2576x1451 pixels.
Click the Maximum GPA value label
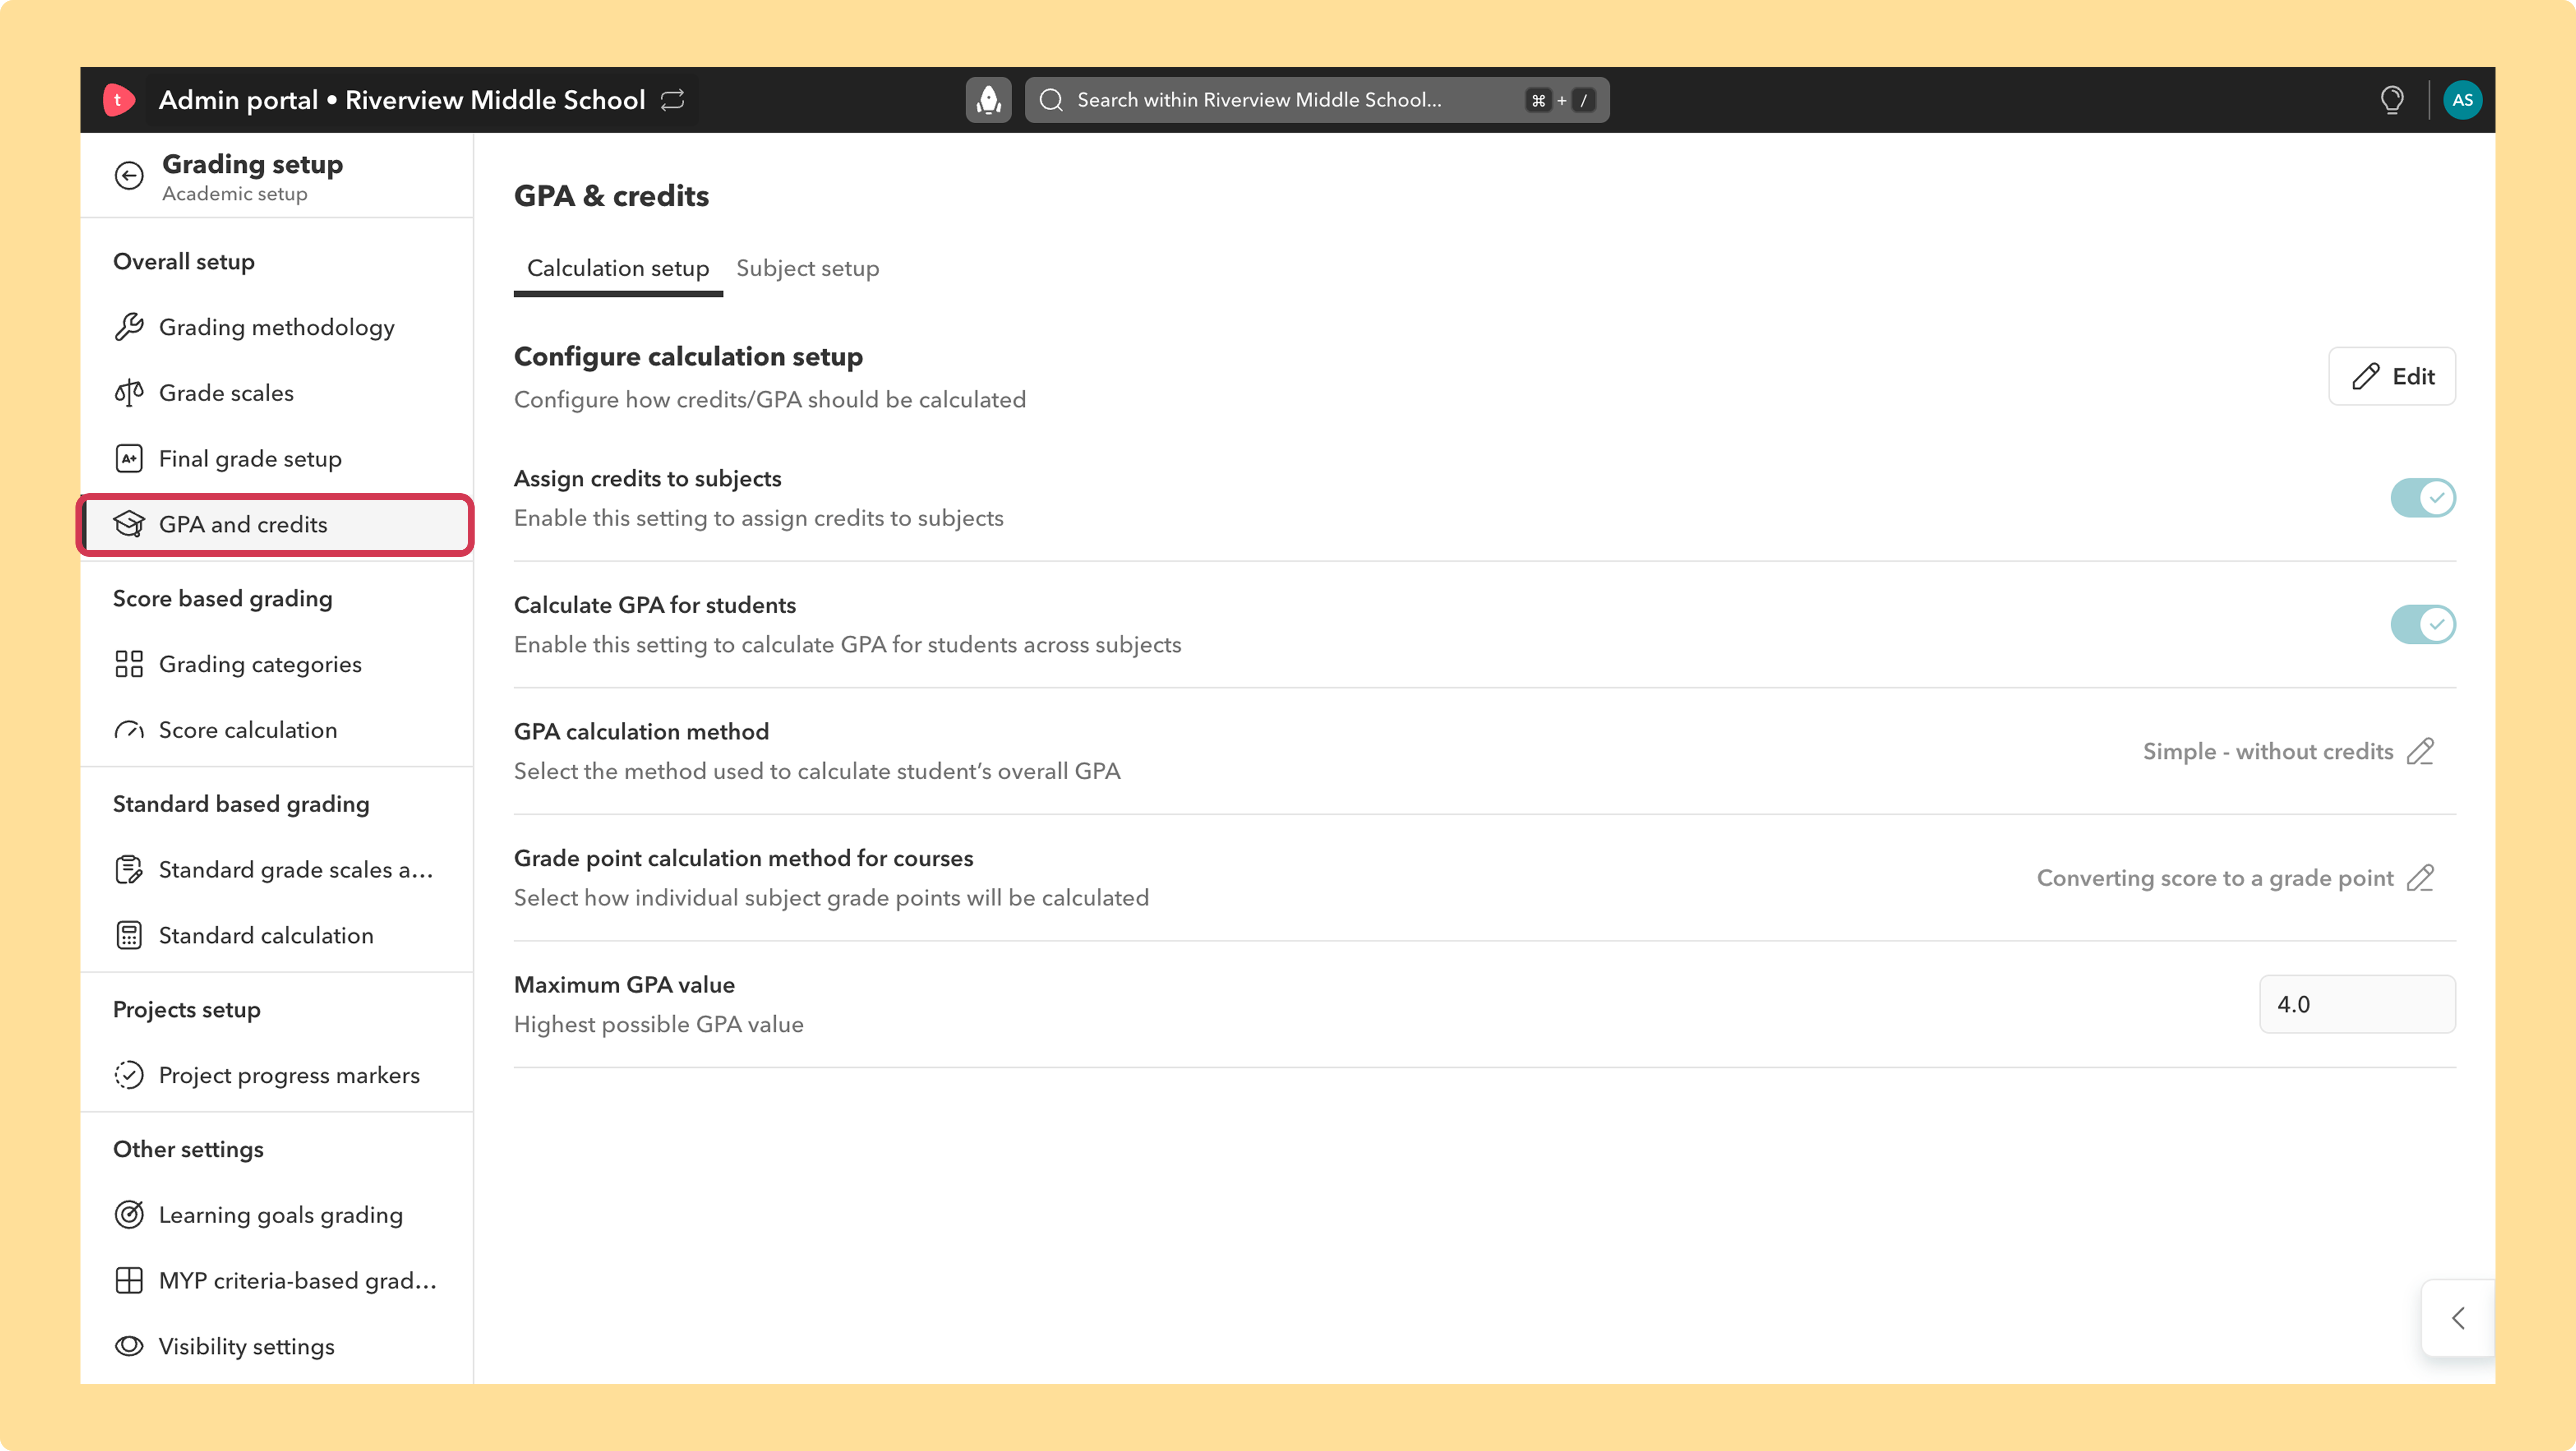click(624, 985)
